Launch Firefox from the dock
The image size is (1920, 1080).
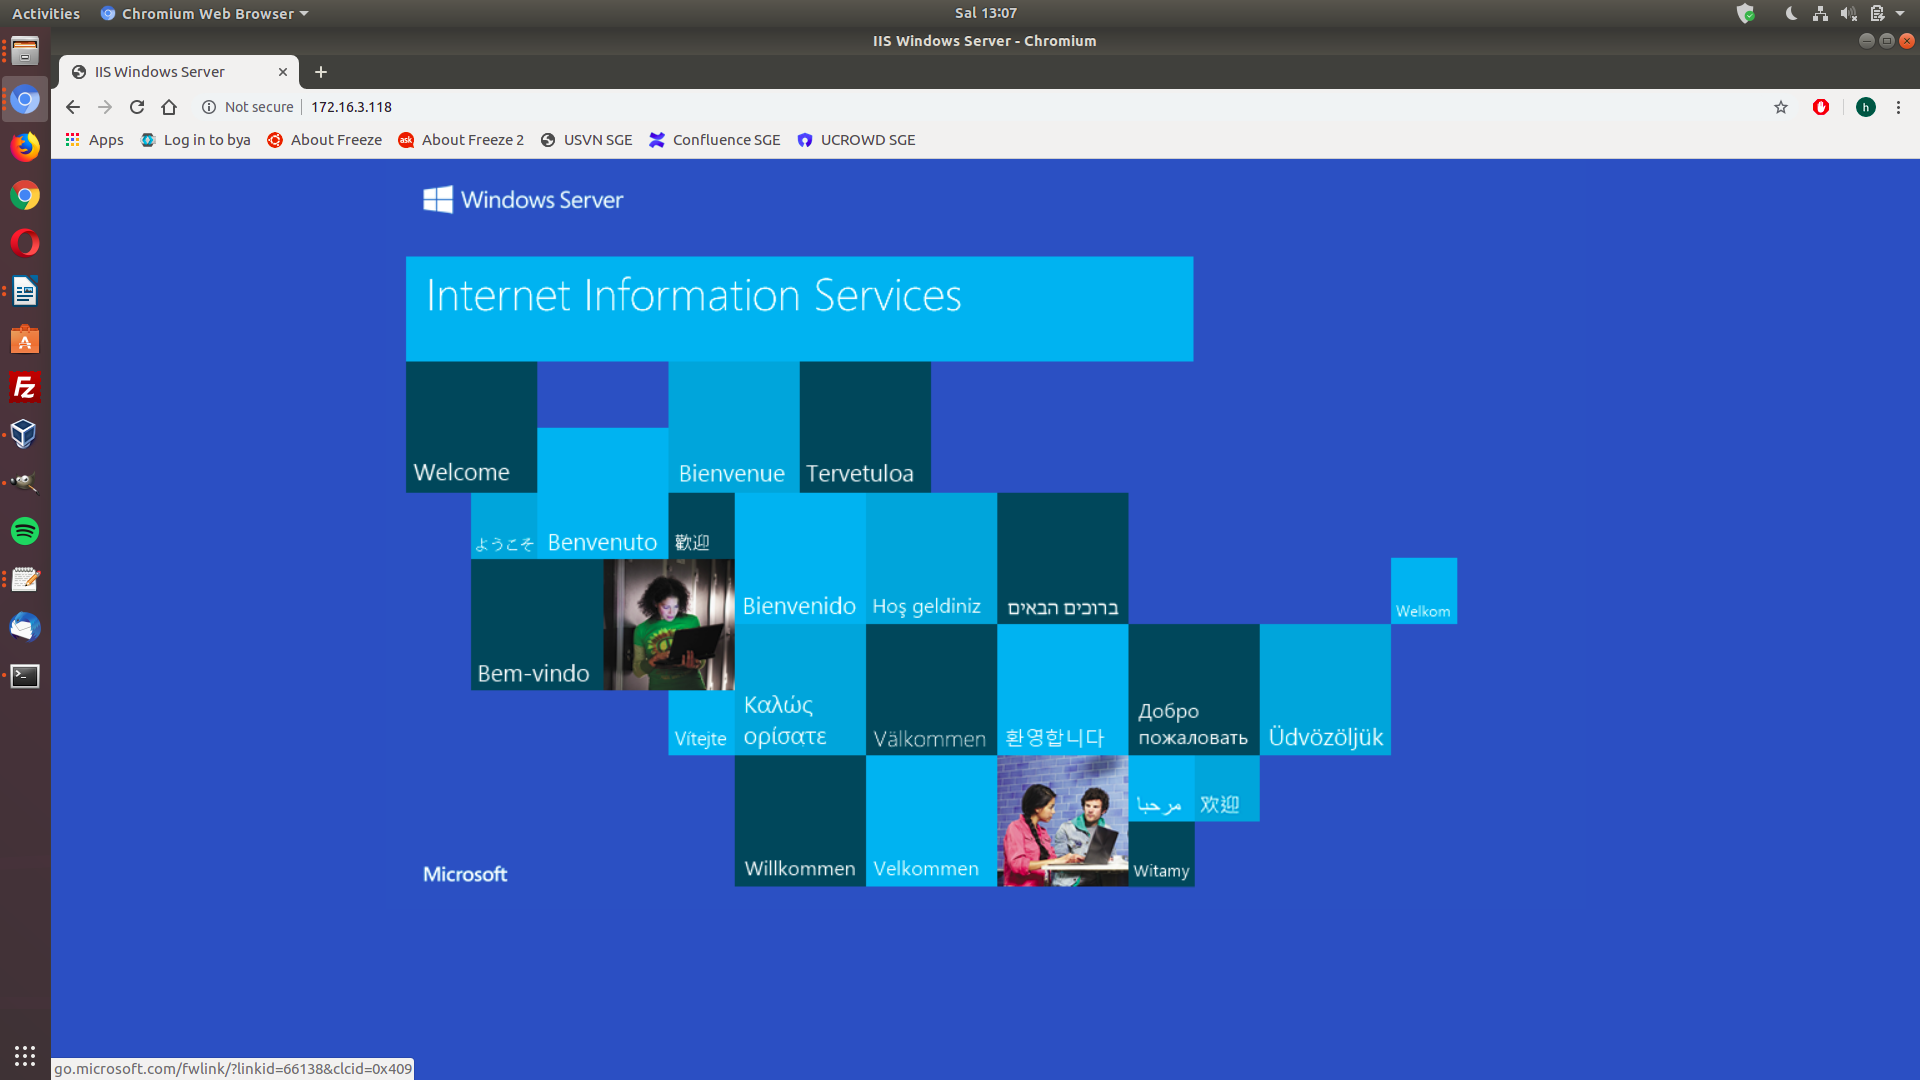click(25, 147)
